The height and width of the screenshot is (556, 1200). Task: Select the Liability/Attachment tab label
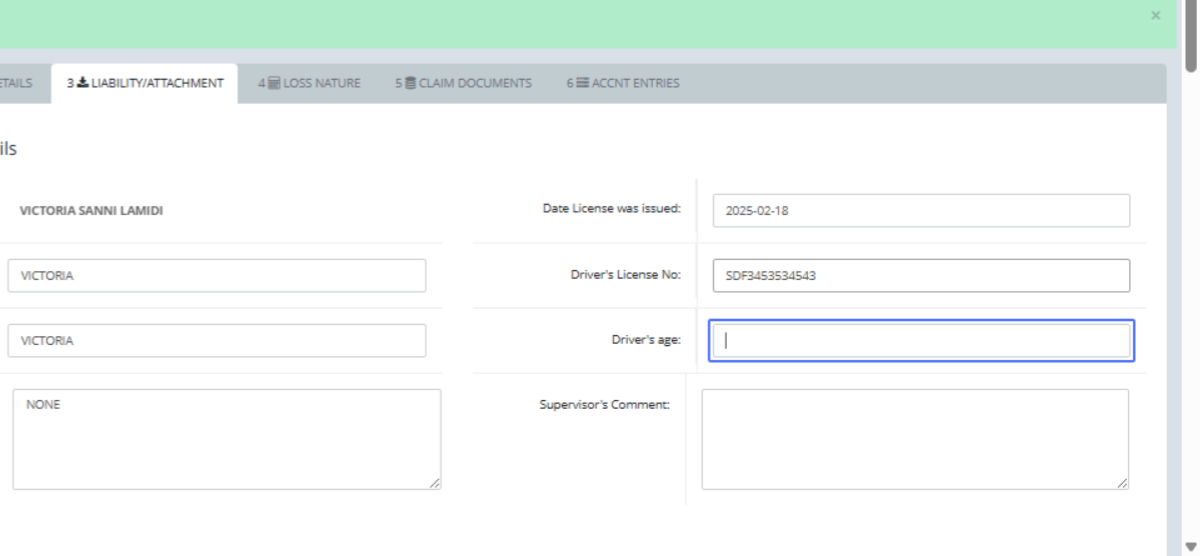pyautogui.click(x=157, y=83)
